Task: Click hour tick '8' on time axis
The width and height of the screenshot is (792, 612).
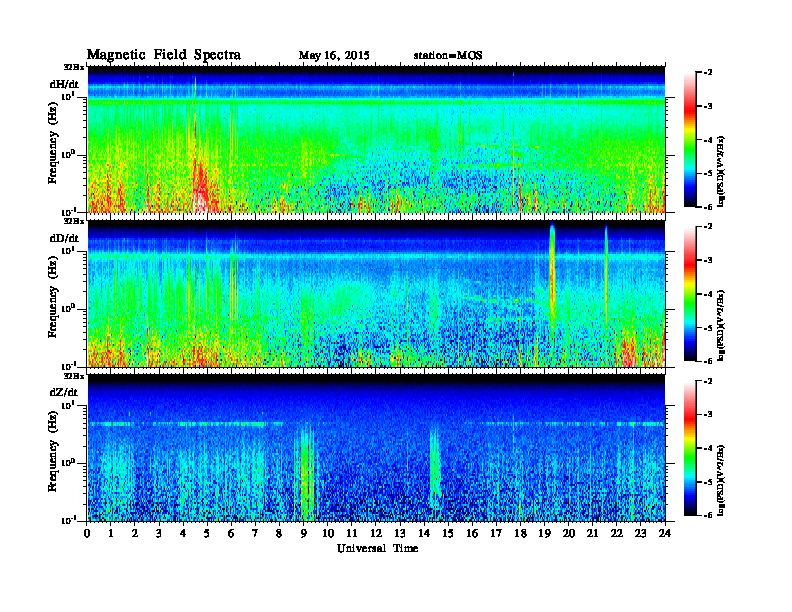Action: (279, 534)
